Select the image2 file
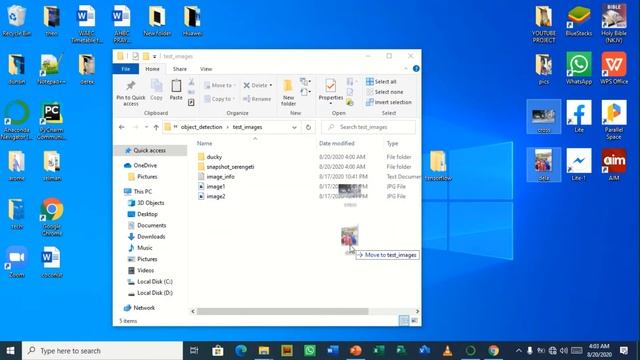The width and height of the screenshot is (640, 360). [216, 196]
